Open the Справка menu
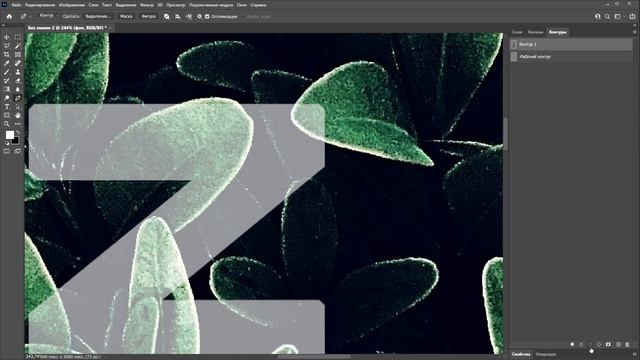The height and width of the screenshot is (360, 640). pos(258,5)
